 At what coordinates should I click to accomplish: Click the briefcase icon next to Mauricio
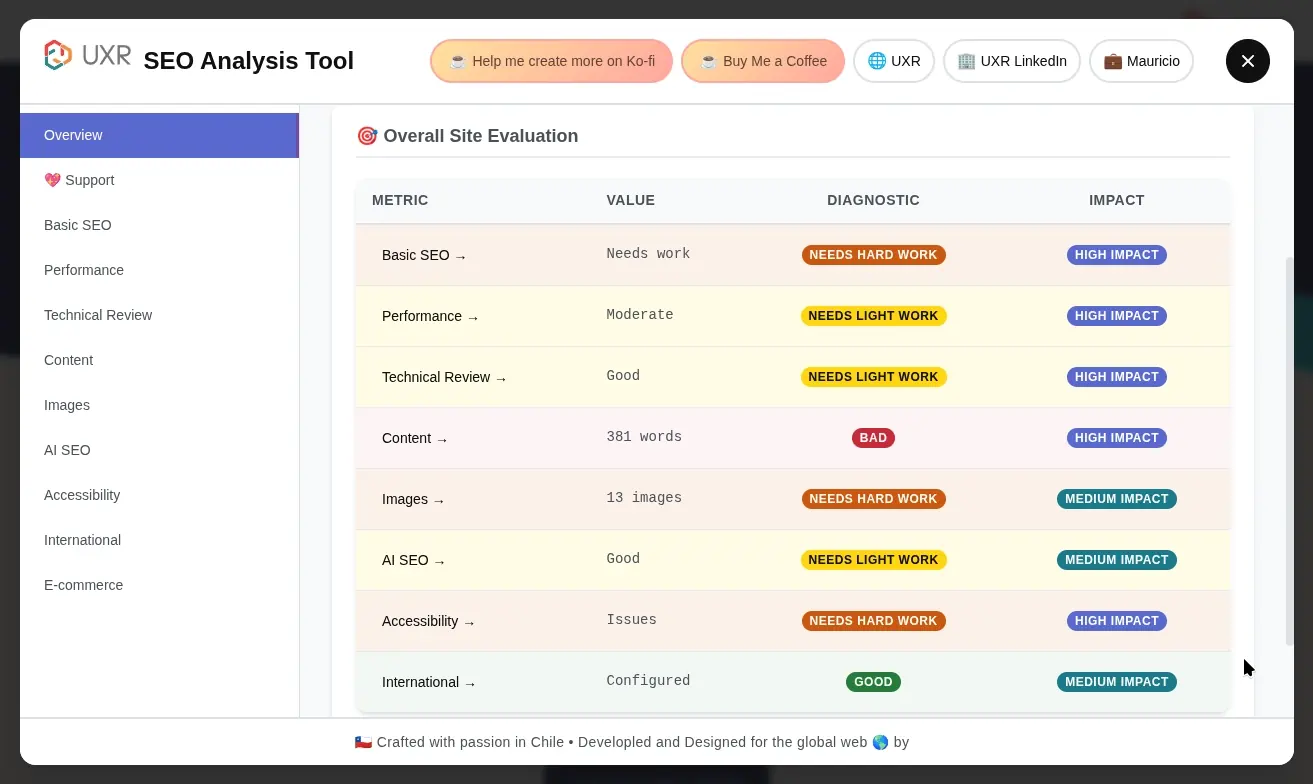pyautogui.click(x=1112, y=61)
